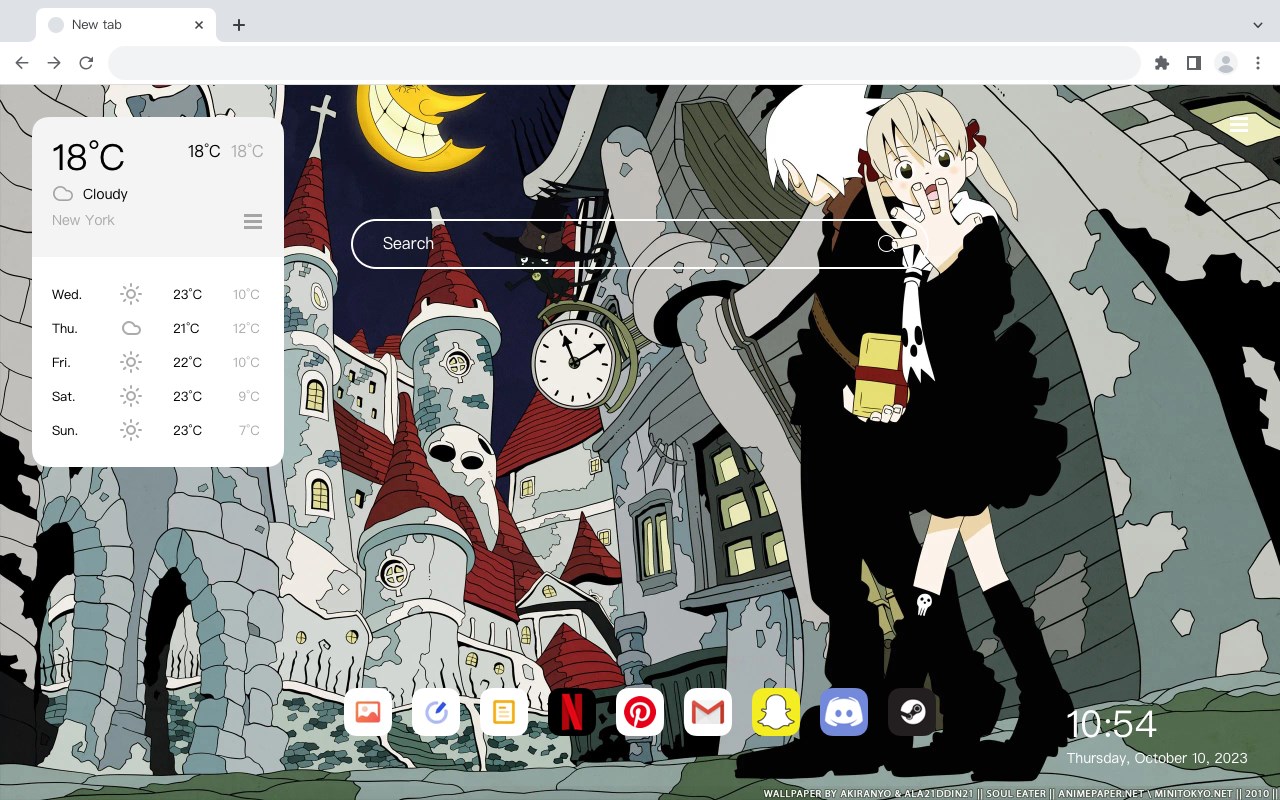
Task: Click the large 18°C current temperature
Action: click(88, 156)
